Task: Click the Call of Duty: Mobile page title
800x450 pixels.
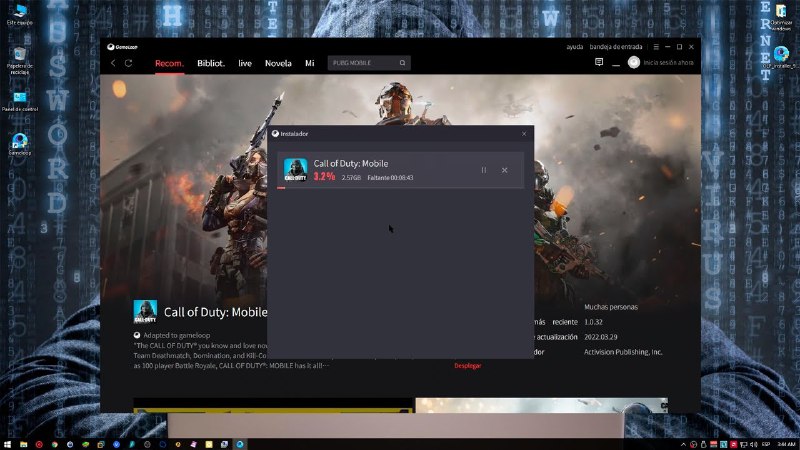Action: (215, 312)
